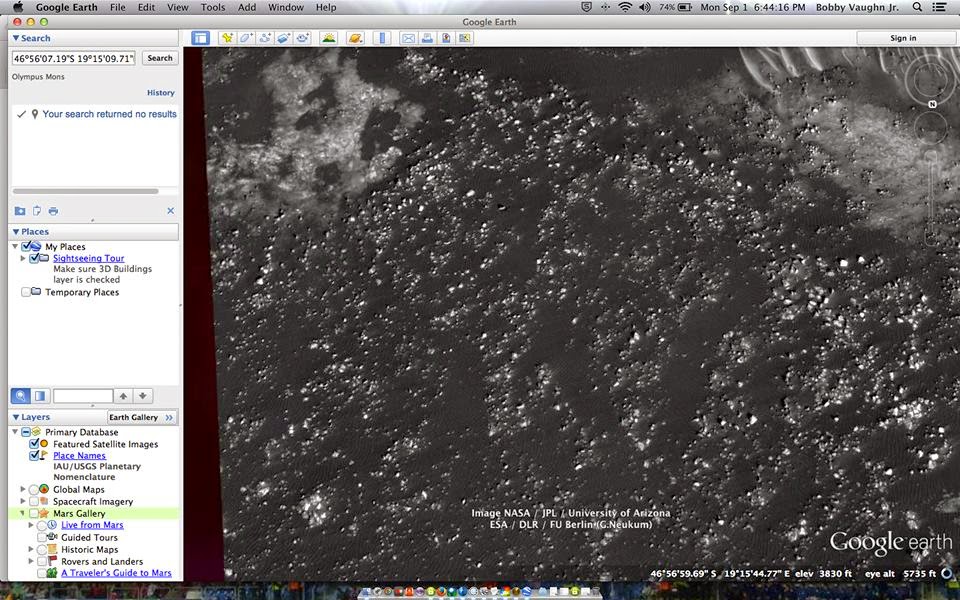Screen dimensions: 960x600
Task: Show the ruler measuring tool
Action: (382, 38)
